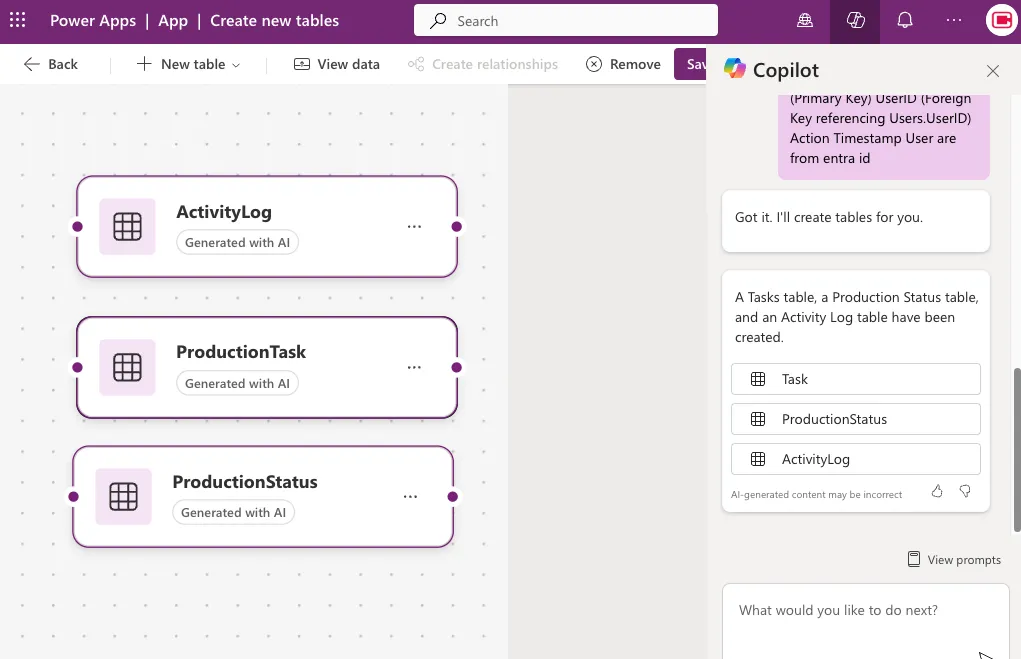Give thumbs up to Copilot response
This screenshot has width=1021, height=659.
coord(937,491)
